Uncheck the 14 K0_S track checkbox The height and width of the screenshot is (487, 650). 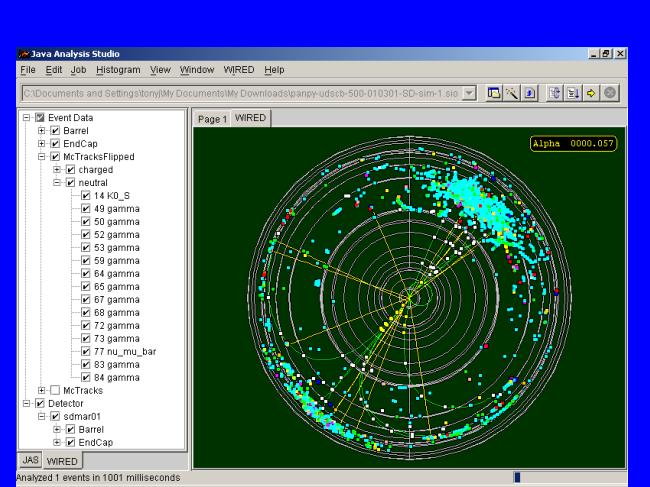pyautogui.click(x=86, y=196)
